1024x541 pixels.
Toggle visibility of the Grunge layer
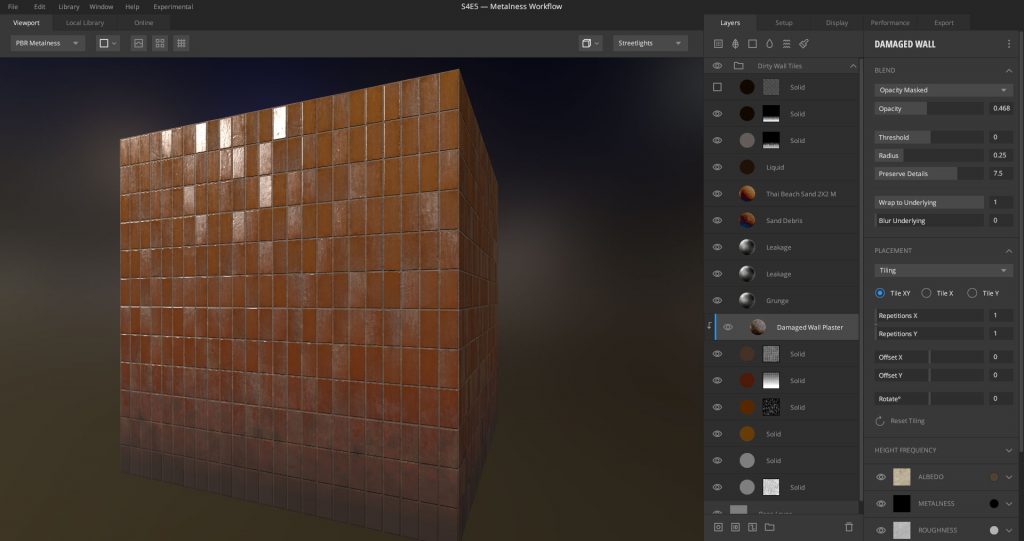pyautogui.click(x=717, y=301)
